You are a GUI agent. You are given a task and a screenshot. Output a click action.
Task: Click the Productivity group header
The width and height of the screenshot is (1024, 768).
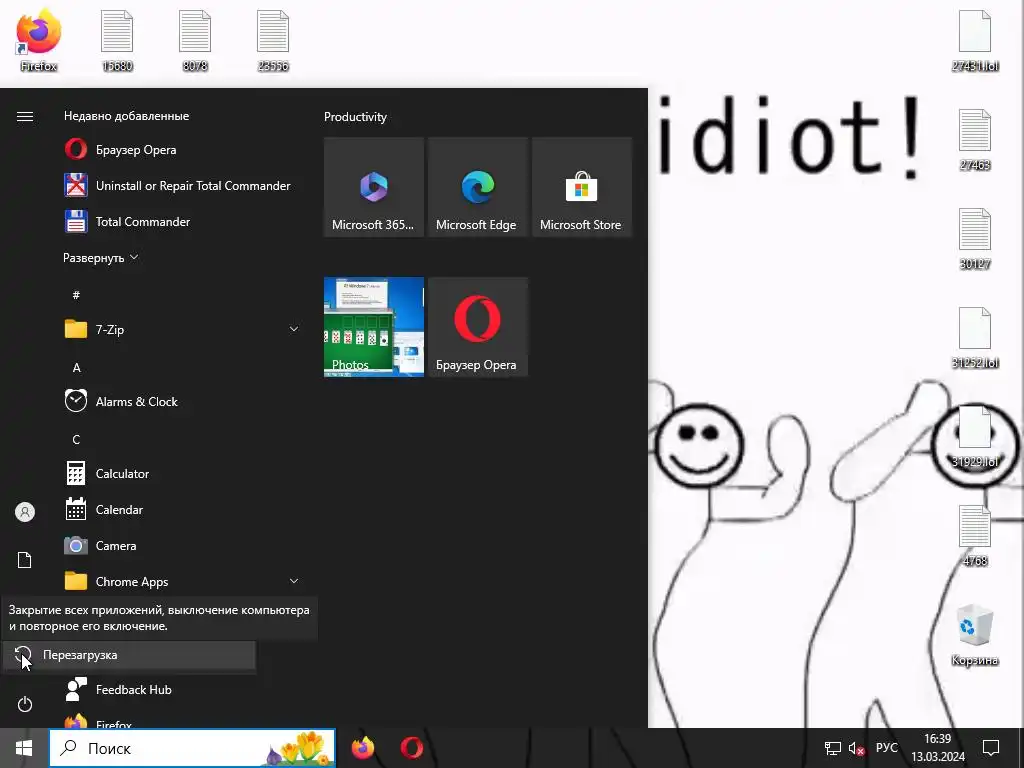tap(355, 117)
